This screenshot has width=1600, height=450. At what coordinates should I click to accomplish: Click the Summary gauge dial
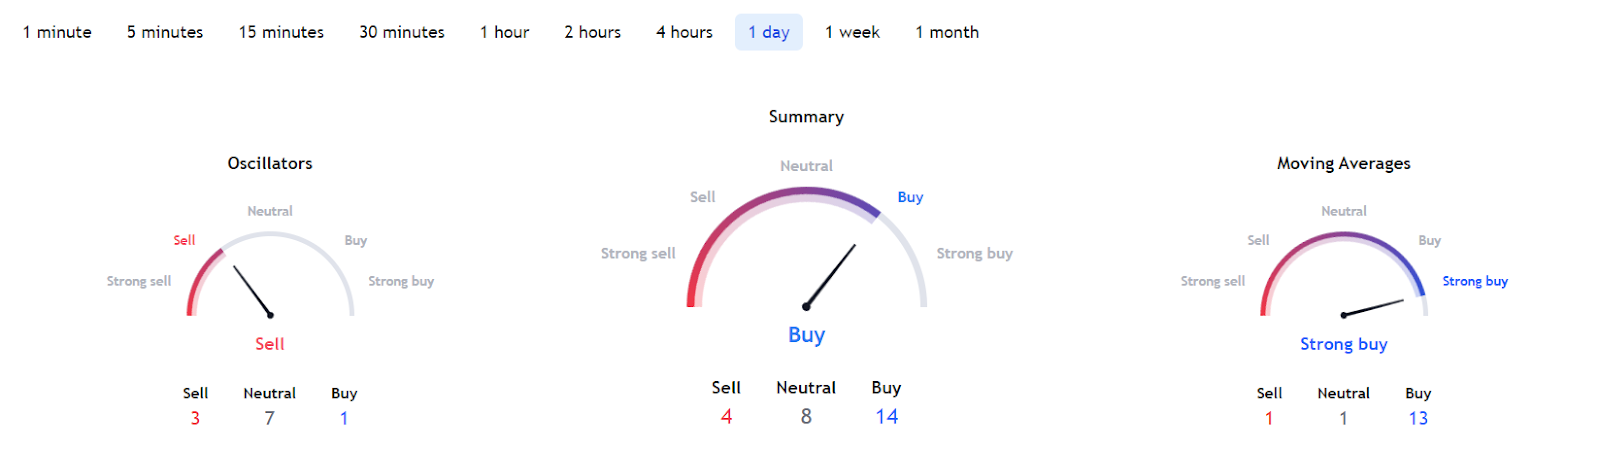click(806, 250)
